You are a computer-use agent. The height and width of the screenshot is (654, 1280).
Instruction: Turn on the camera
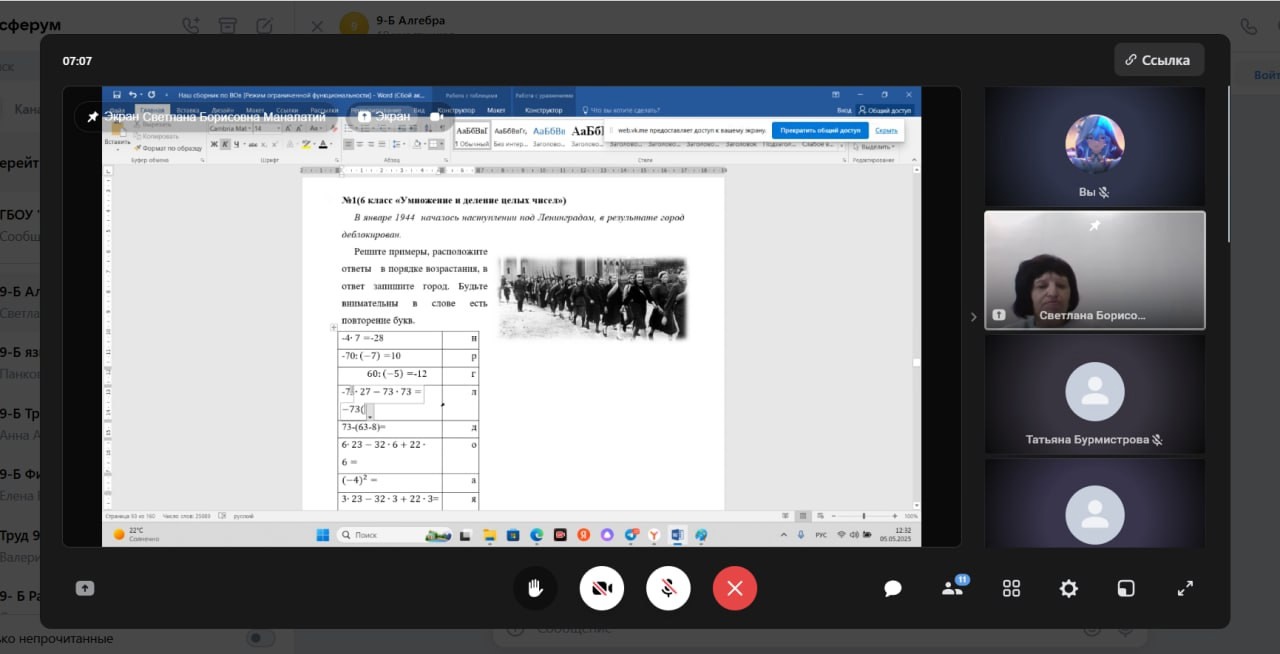601,588
